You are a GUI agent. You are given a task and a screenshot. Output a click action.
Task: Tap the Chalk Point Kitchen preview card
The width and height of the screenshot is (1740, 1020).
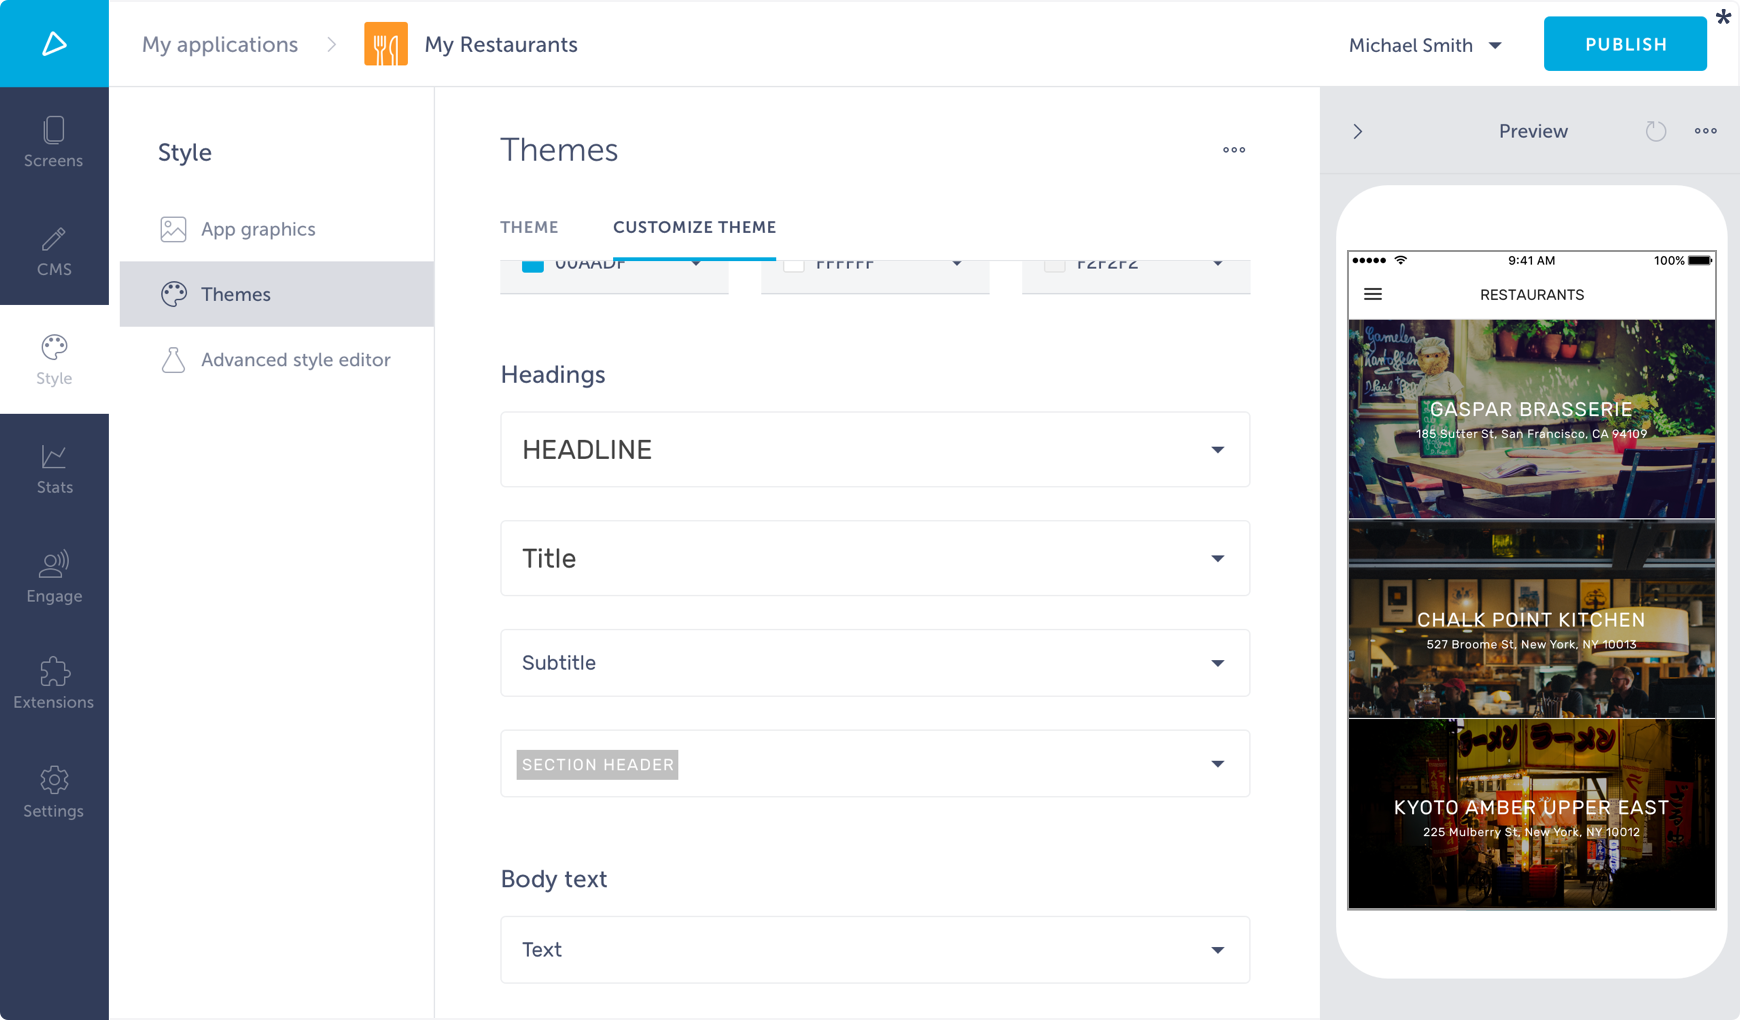[x=1531, y=620]
